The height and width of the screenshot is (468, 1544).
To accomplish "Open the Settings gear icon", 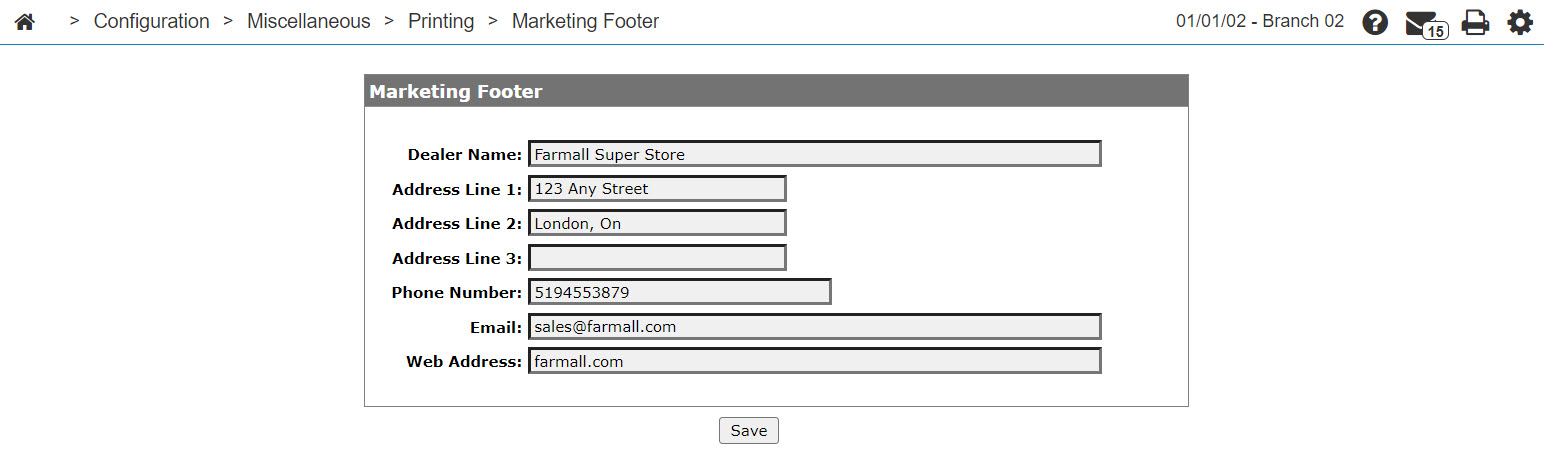I will click(1520, 22).
